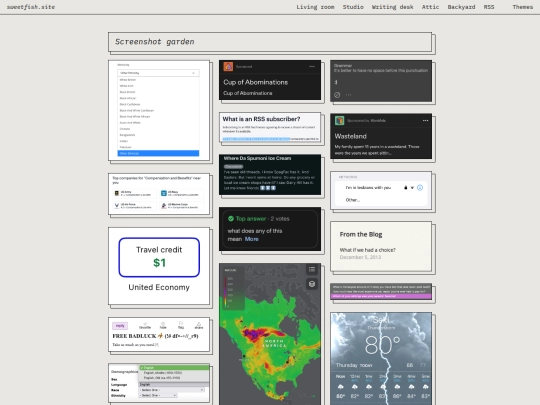Screen dimensions: 540x405
Task: Click the block icon in Grammar card
Action: 337,95
